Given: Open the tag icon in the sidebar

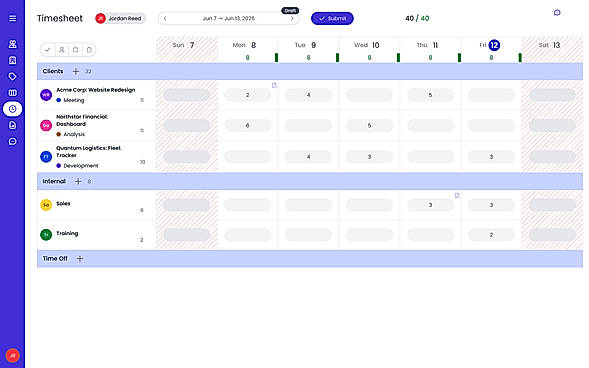Looking at the screenshot, I should (12, 77).
